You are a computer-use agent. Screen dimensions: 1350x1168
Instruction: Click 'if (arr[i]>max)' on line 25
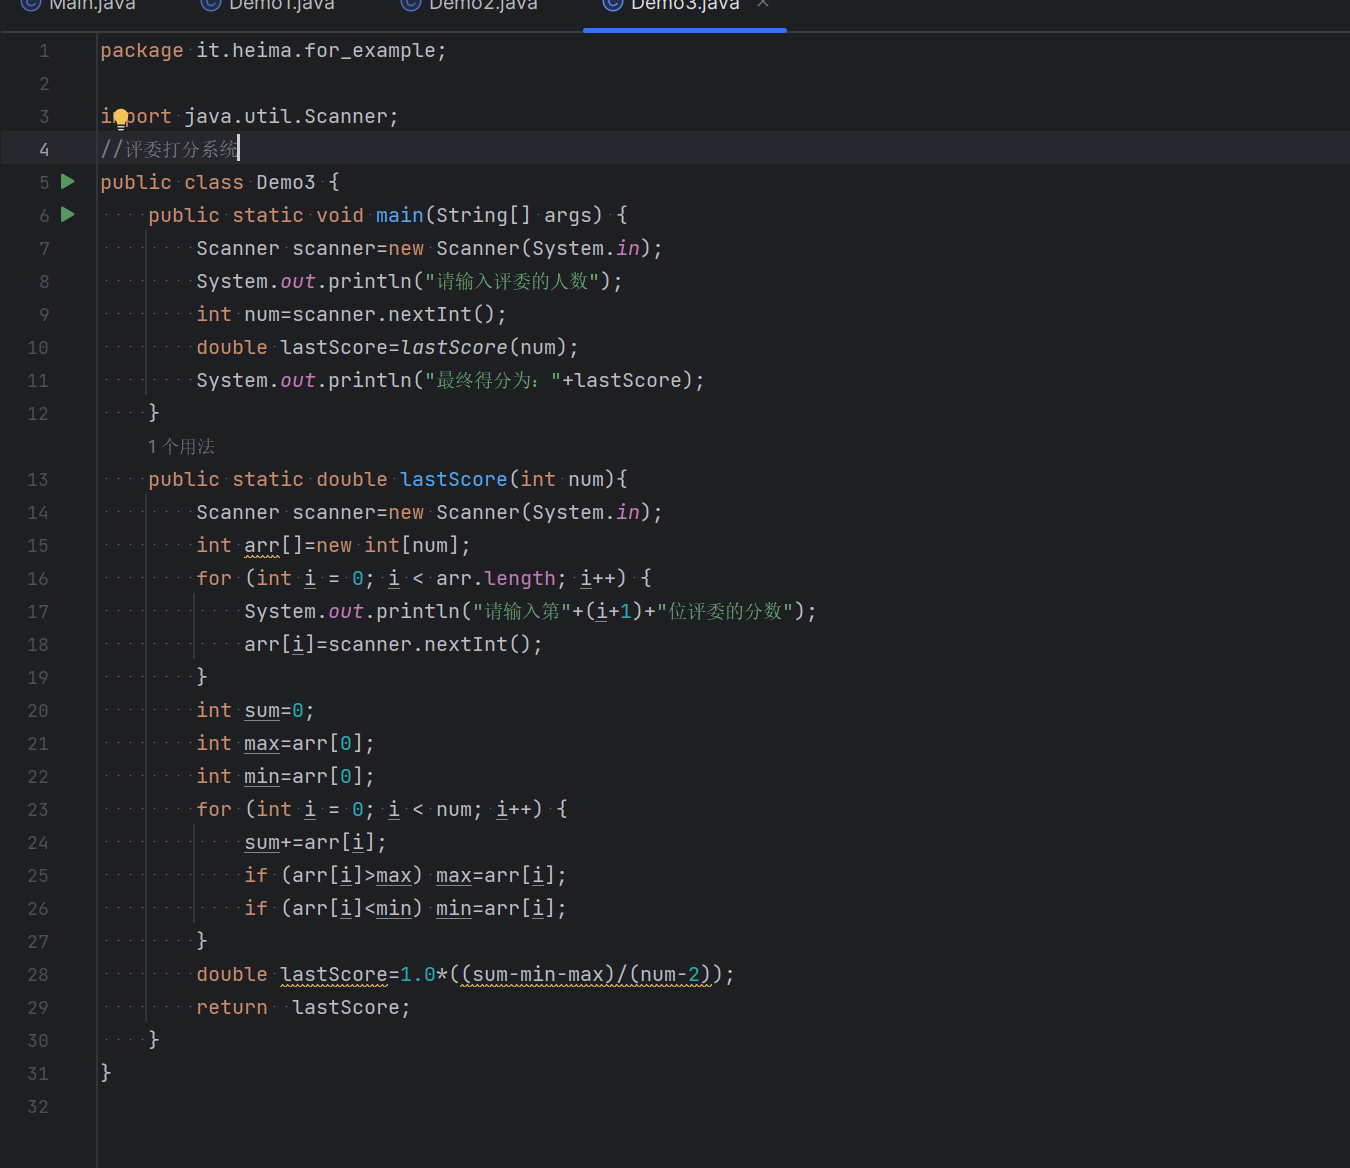coord(334,875)
